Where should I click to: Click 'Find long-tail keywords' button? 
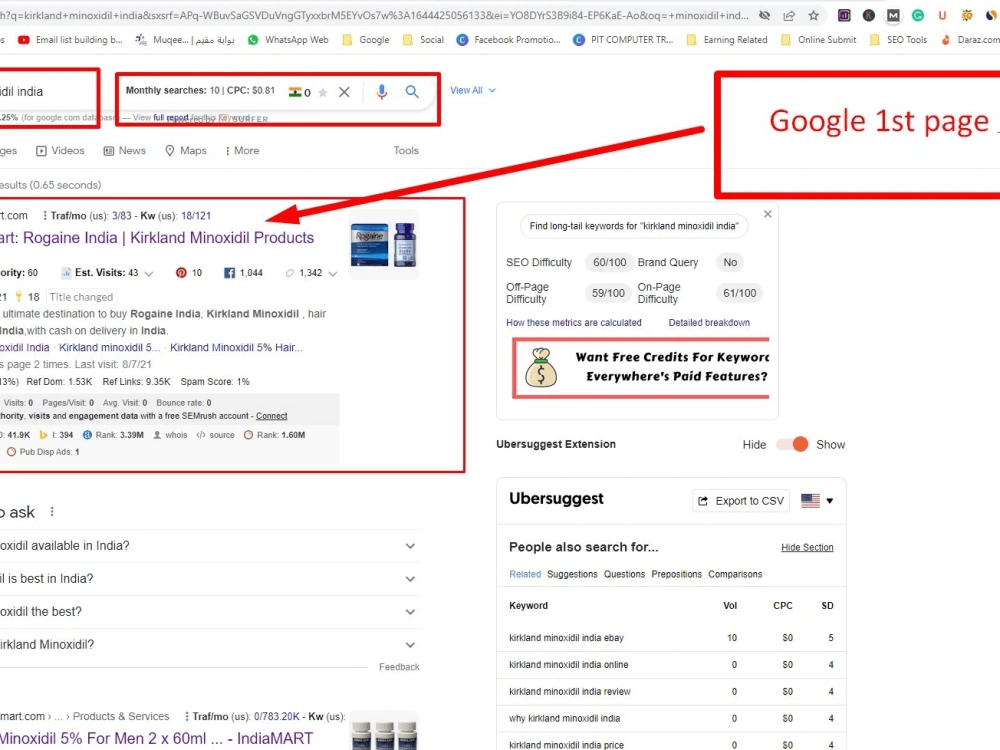634,226
